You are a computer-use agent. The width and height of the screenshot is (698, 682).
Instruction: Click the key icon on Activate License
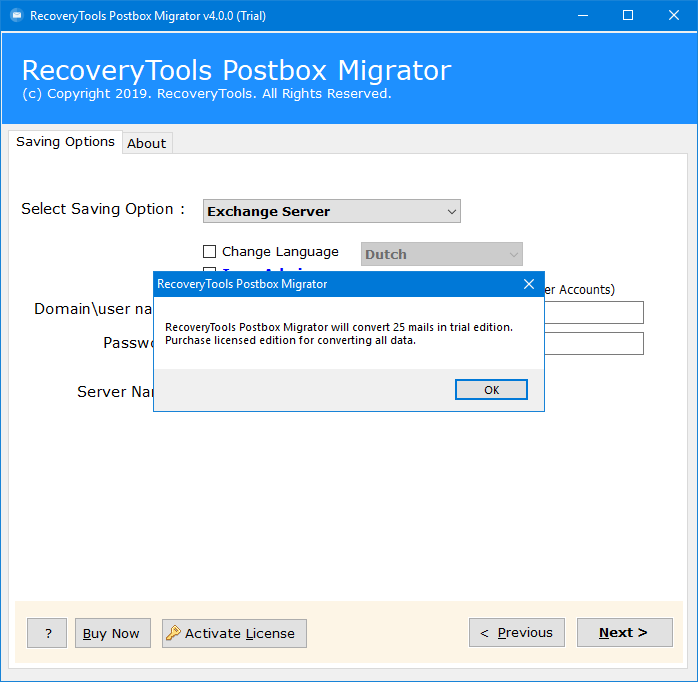[x=173, y=633]
